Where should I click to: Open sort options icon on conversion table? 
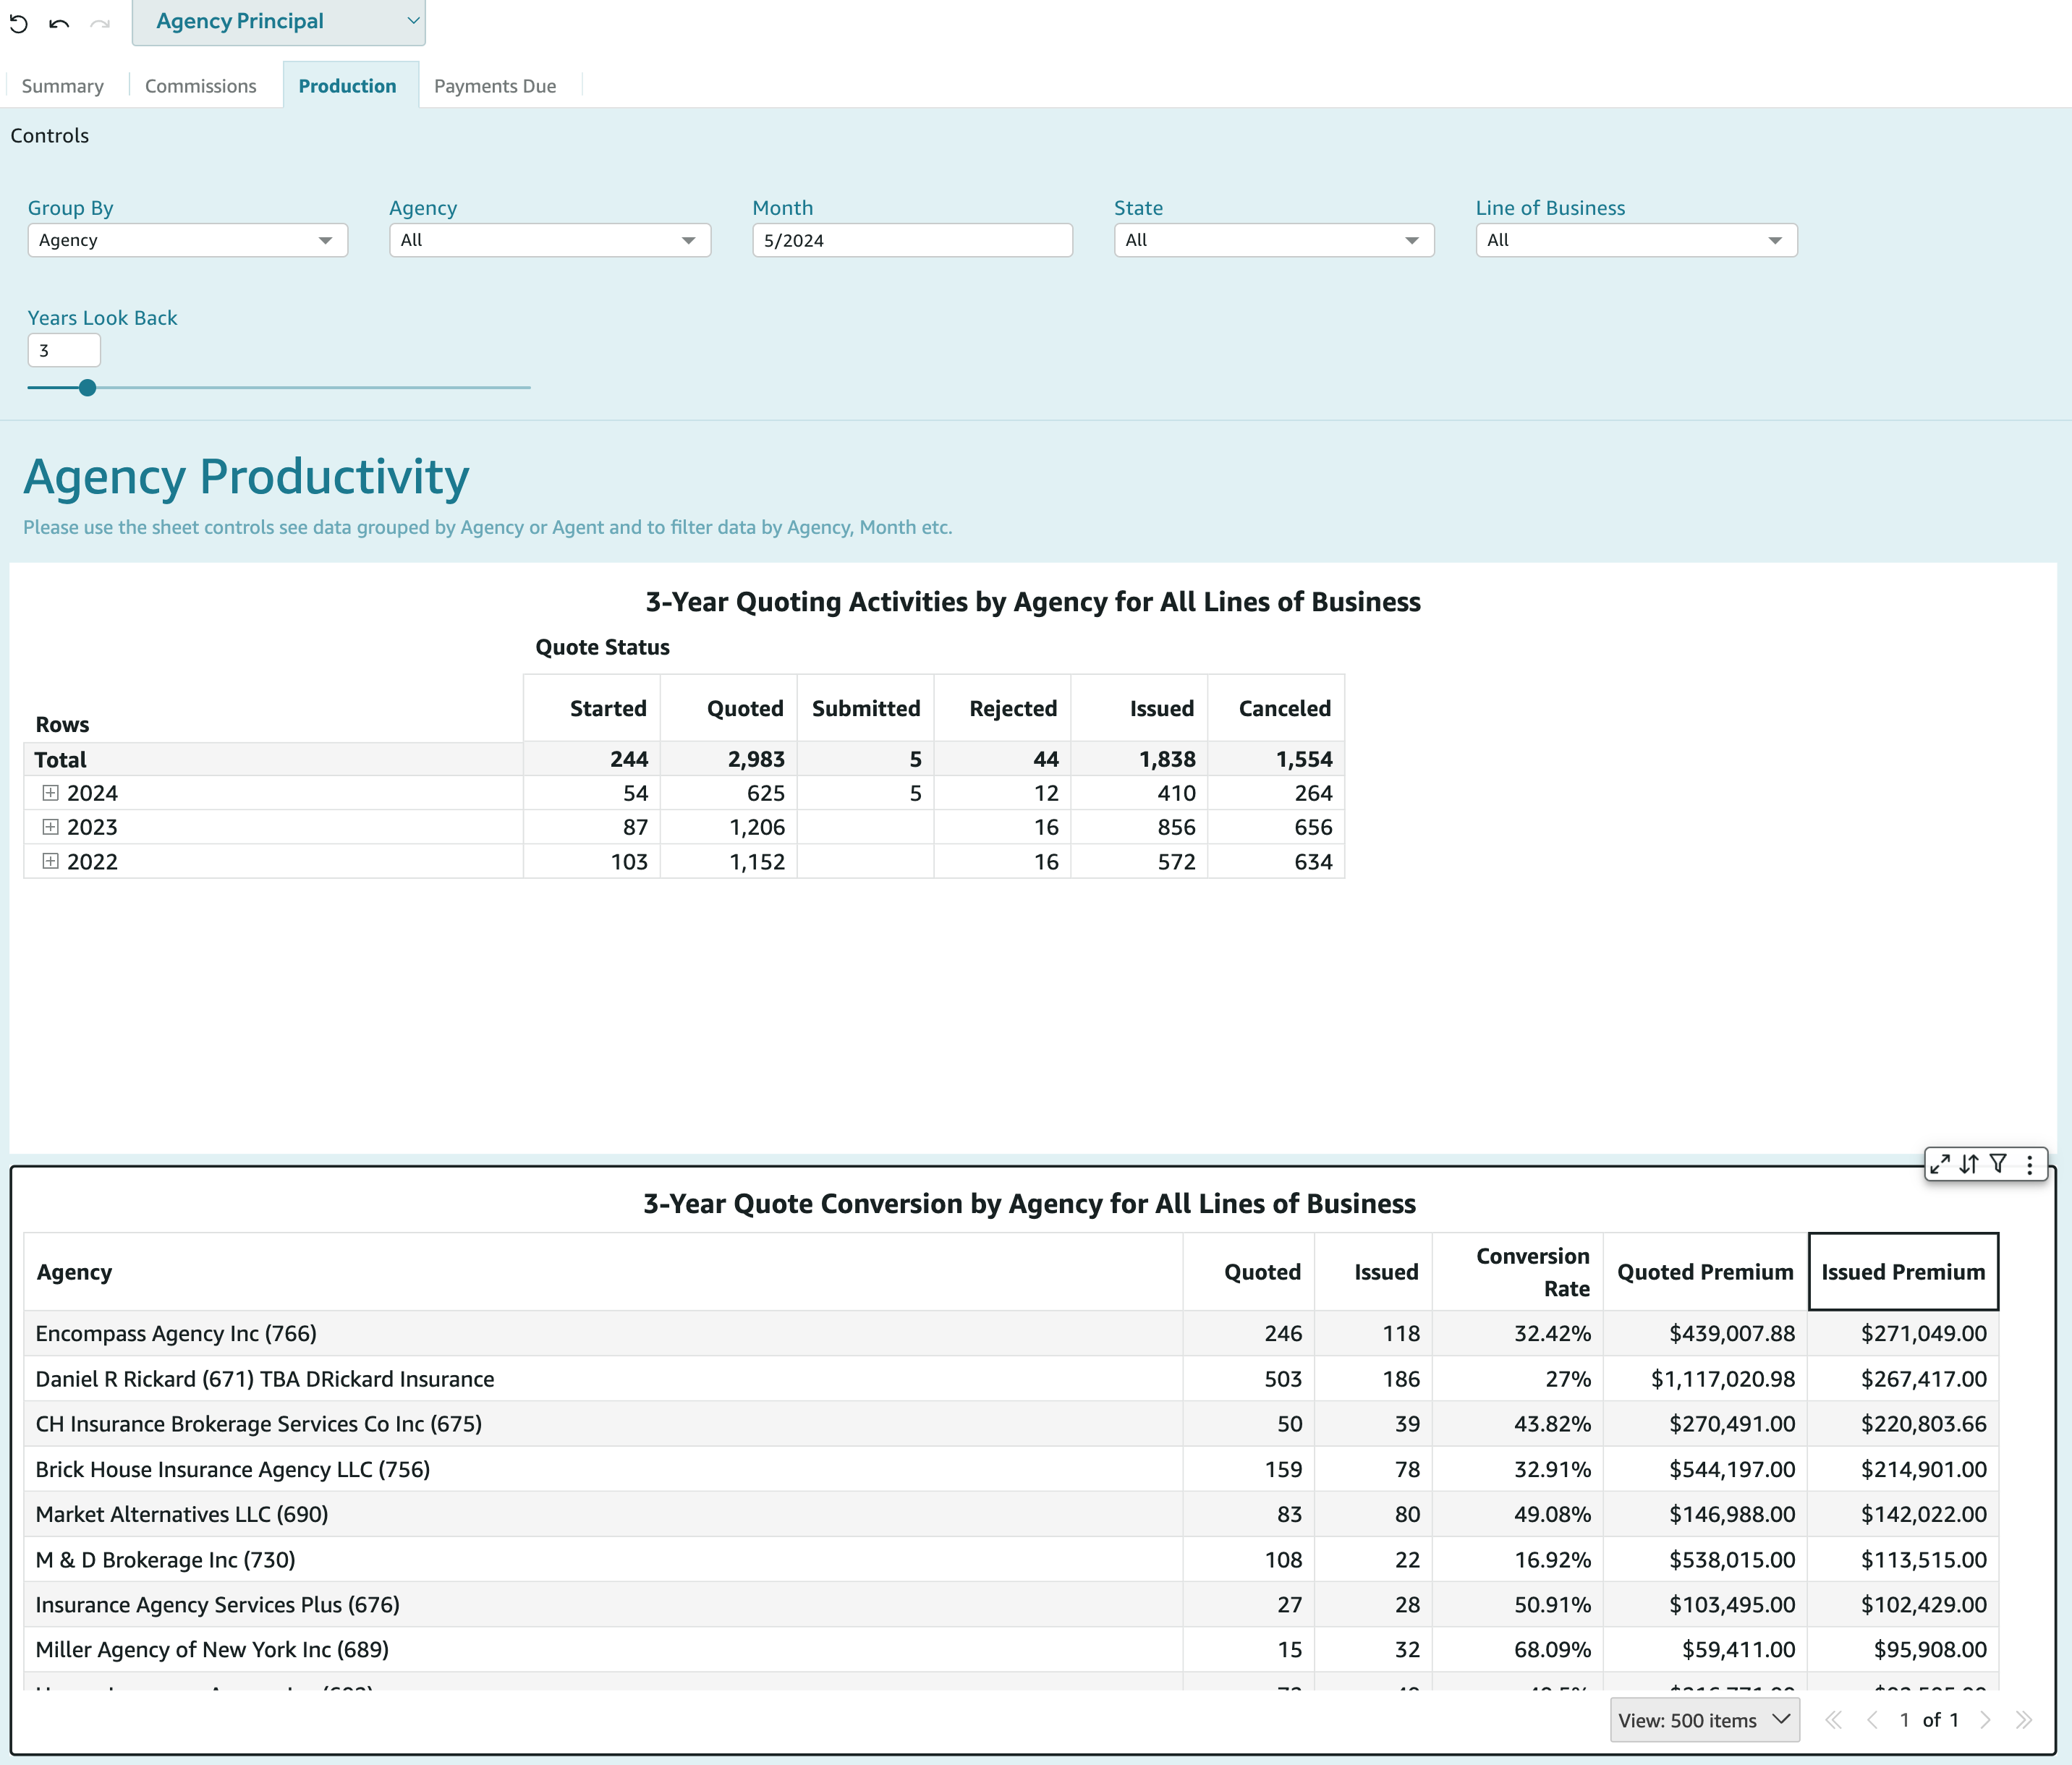point(1969,1164)
